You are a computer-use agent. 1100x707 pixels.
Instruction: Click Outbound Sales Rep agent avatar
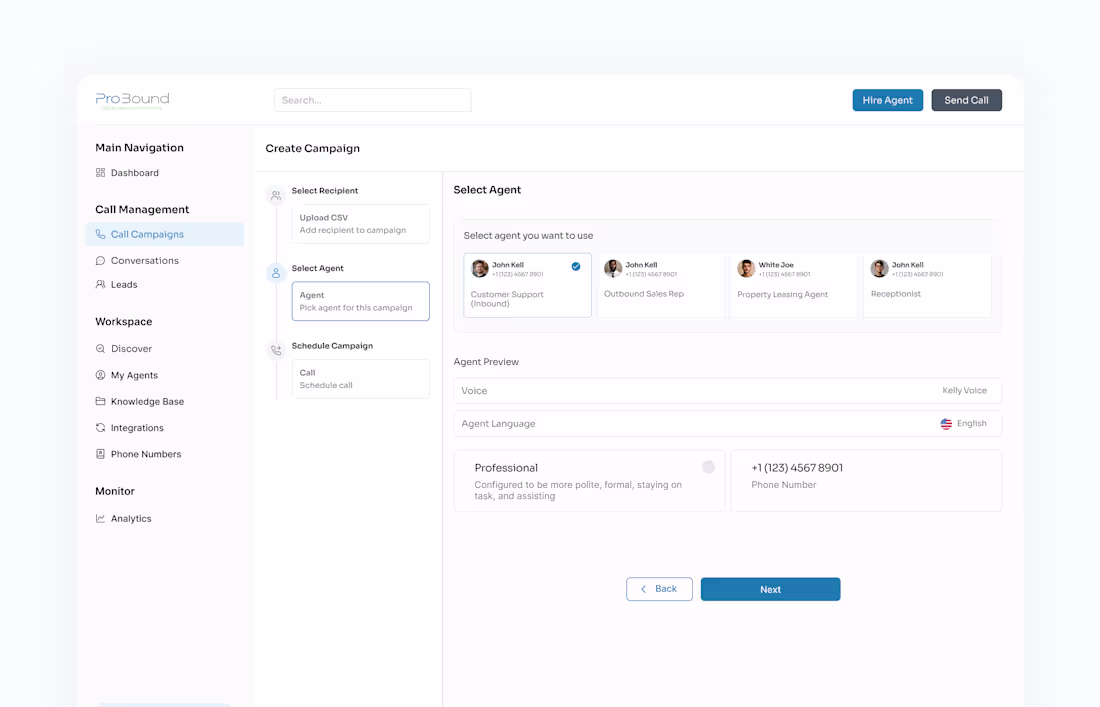(x=613, y=269)
